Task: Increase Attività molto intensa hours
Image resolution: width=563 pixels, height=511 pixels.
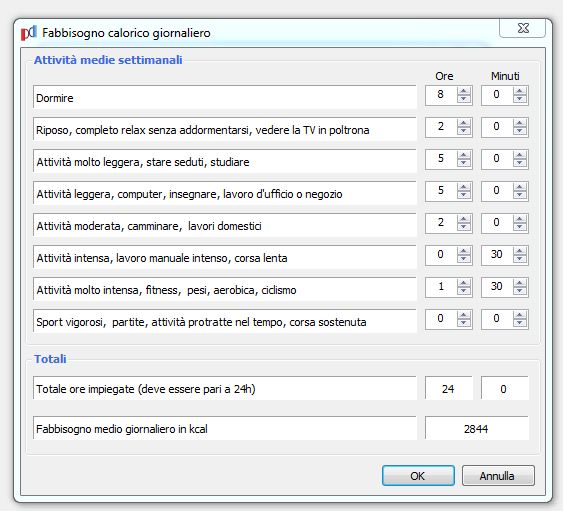Action: pos(464,283)
